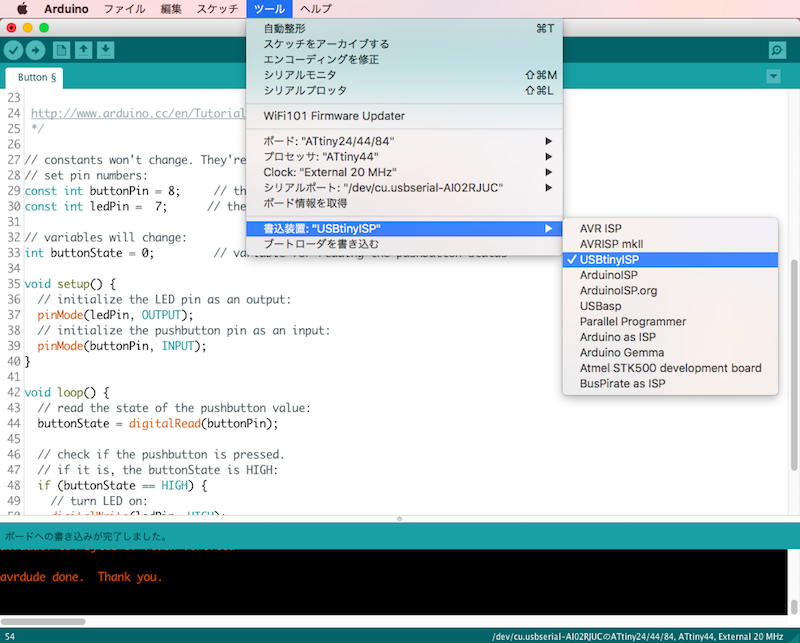The image size is (800, 643).
Task: Click 'int buttonState = 0;' code line
Action: (89, 253)
